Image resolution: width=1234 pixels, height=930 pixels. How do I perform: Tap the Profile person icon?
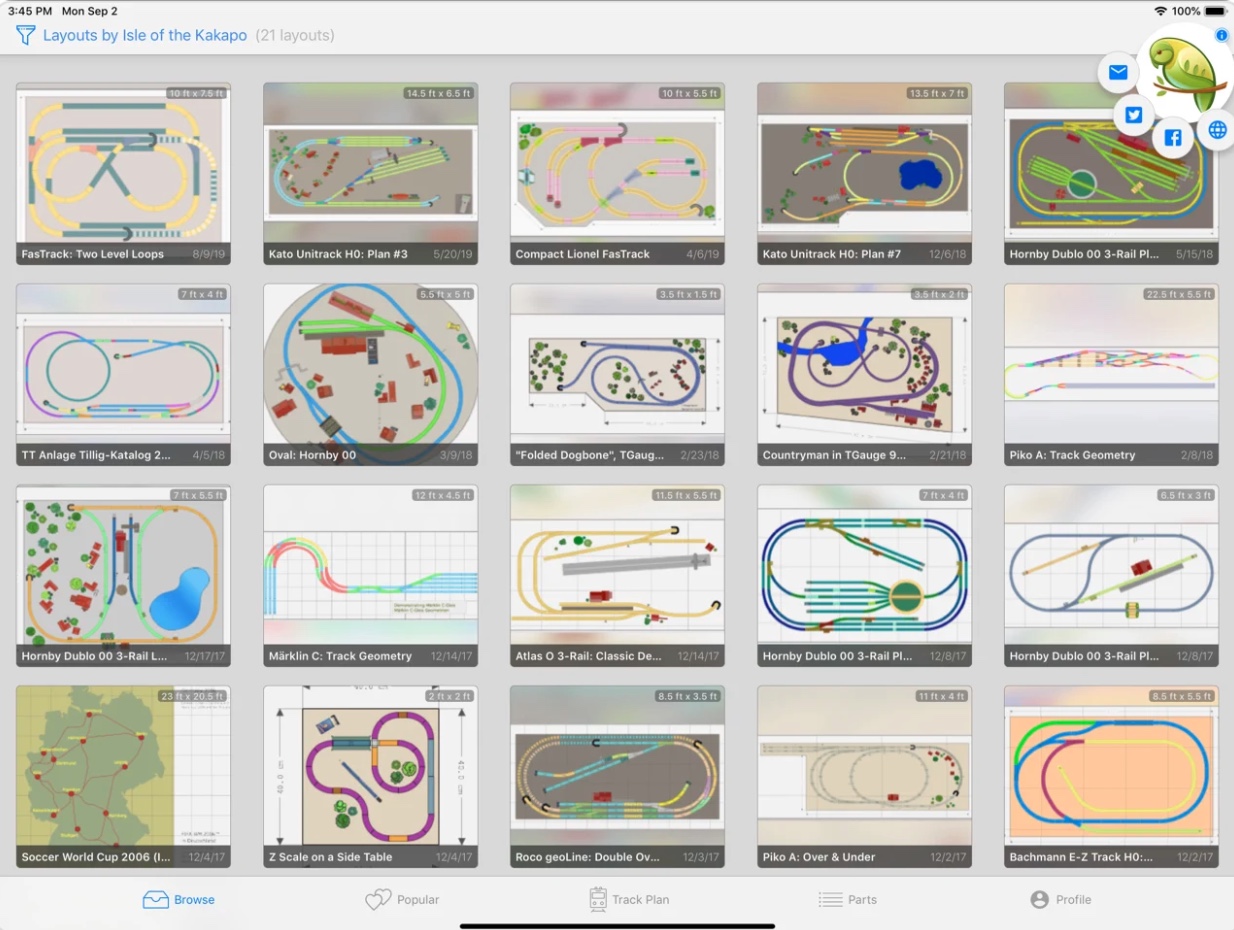click(x=1039, y=900)
